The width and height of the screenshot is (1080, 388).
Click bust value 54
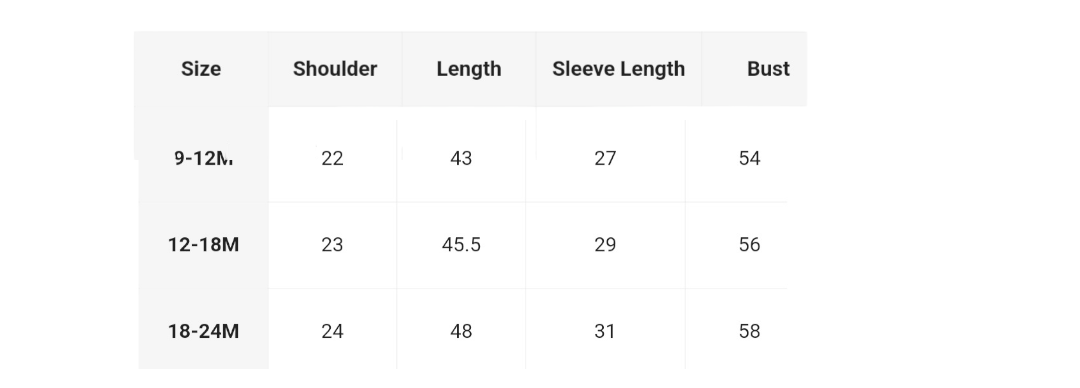click(749, 159)
